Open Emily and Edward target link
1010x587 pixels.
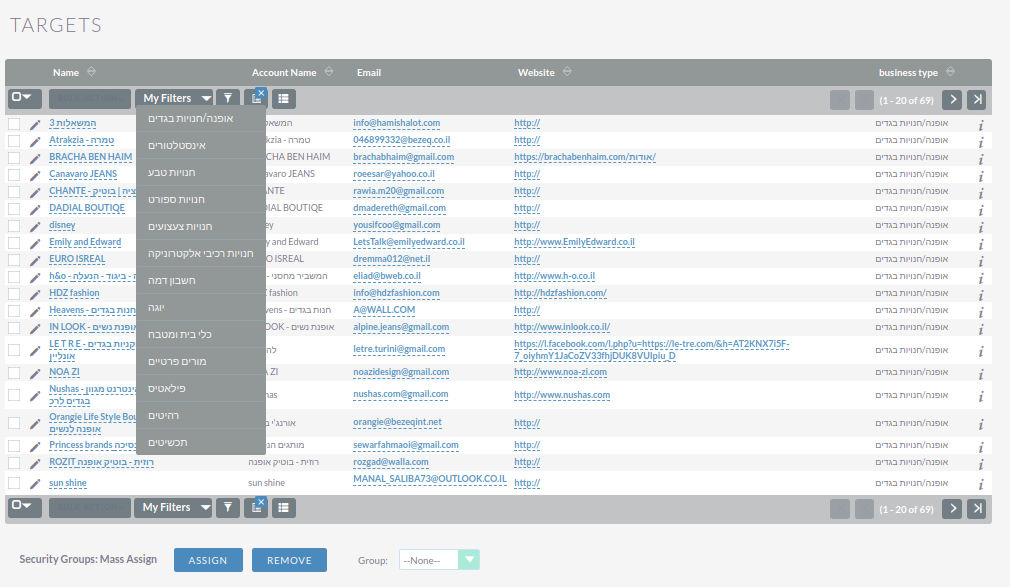pyautogui.click(x=85, y=242)
